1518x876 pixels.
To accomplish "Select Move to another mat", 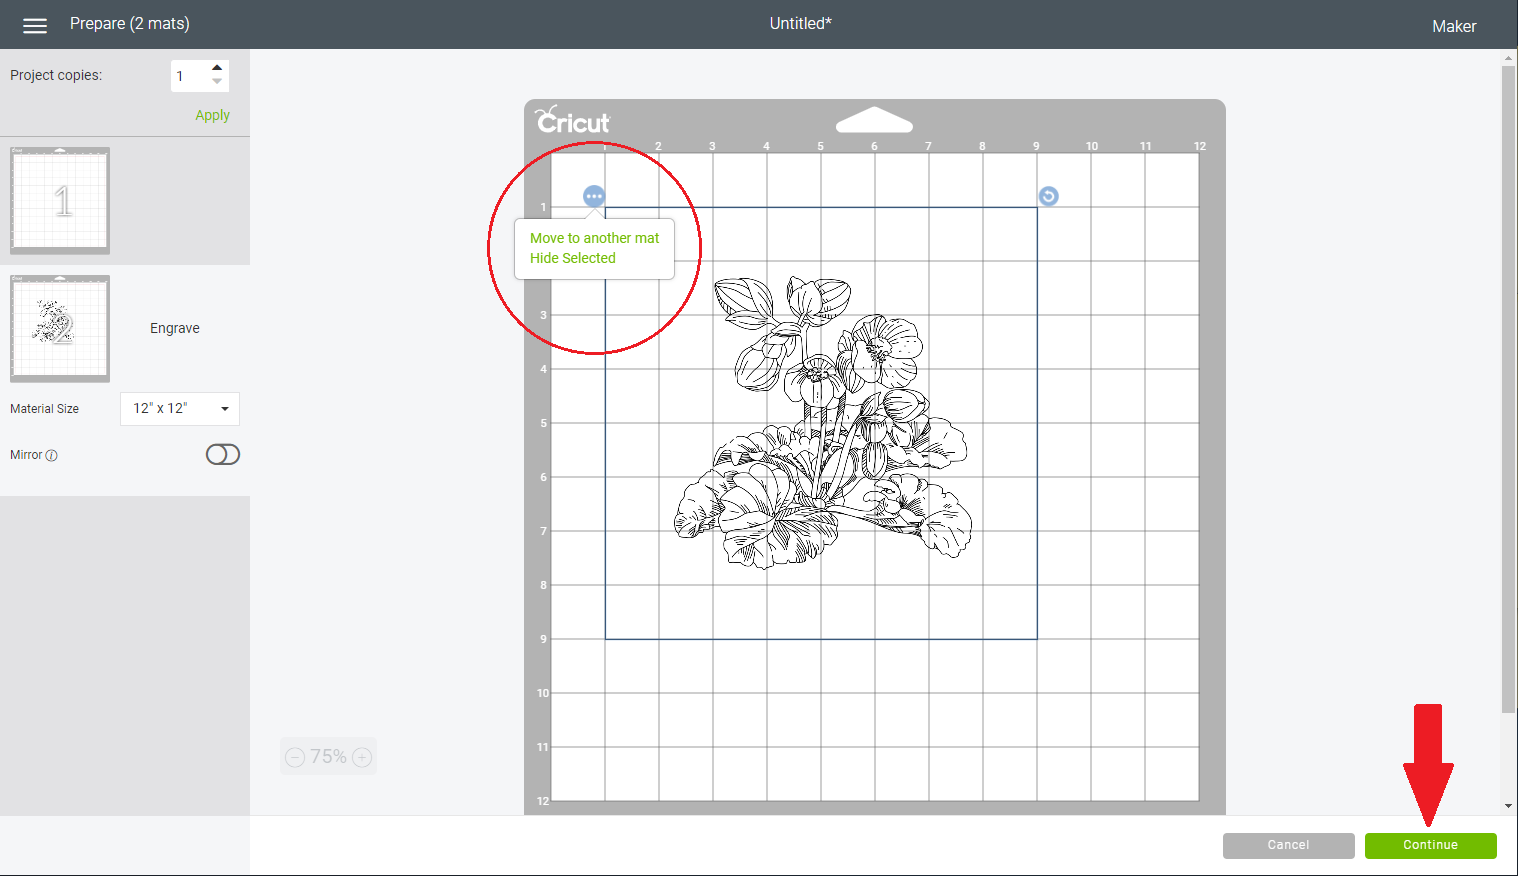I will tap(594, 238).
